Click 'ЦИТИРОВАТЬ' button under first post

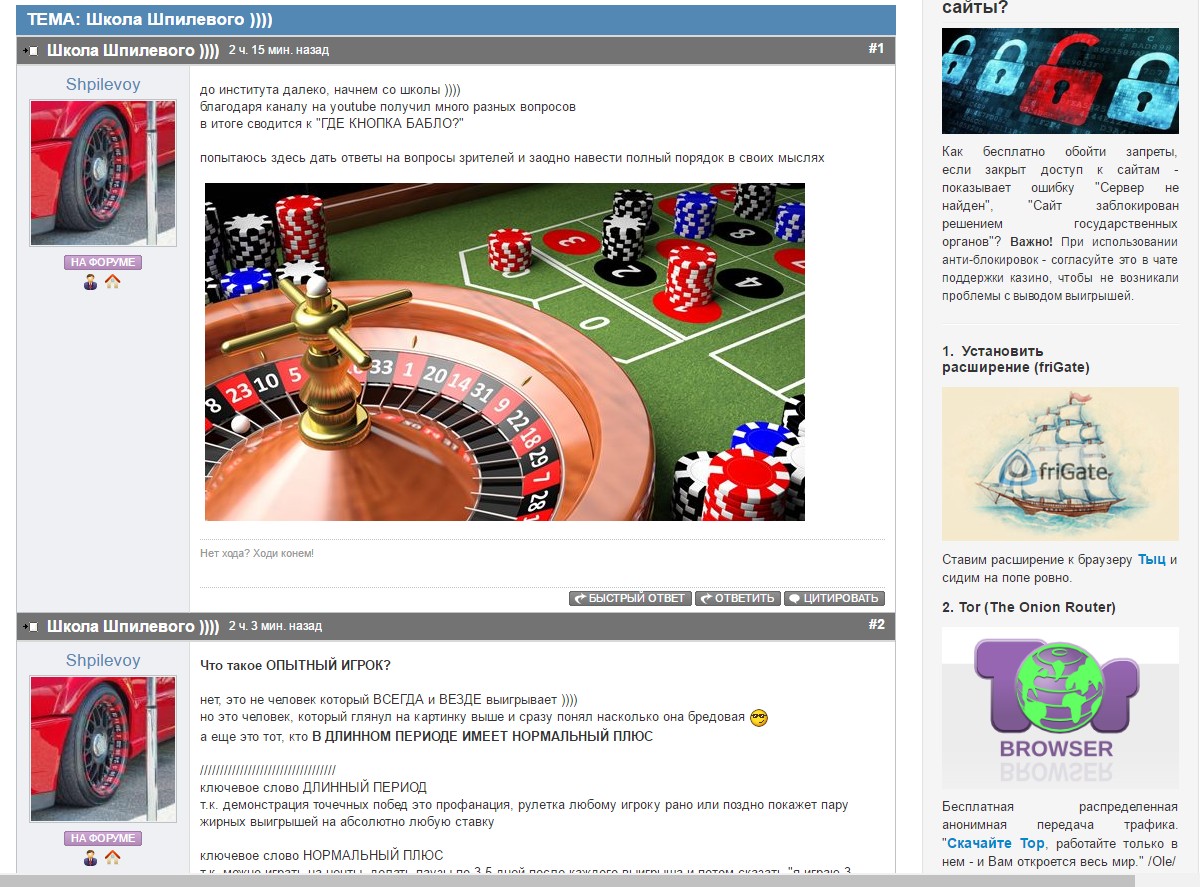click(834, 598)
